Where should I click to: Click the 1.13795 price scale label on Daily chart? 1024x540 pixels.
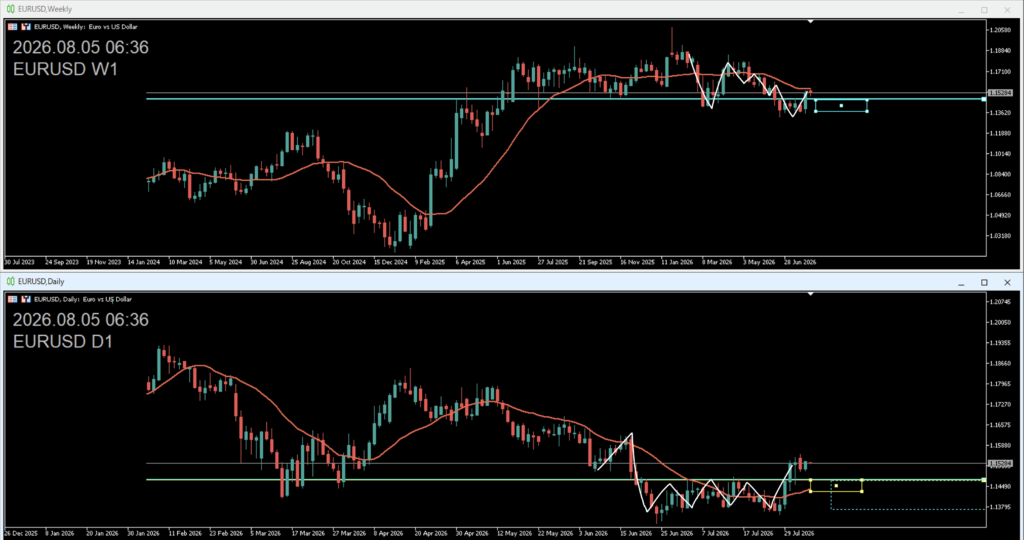pos(1000,507)
